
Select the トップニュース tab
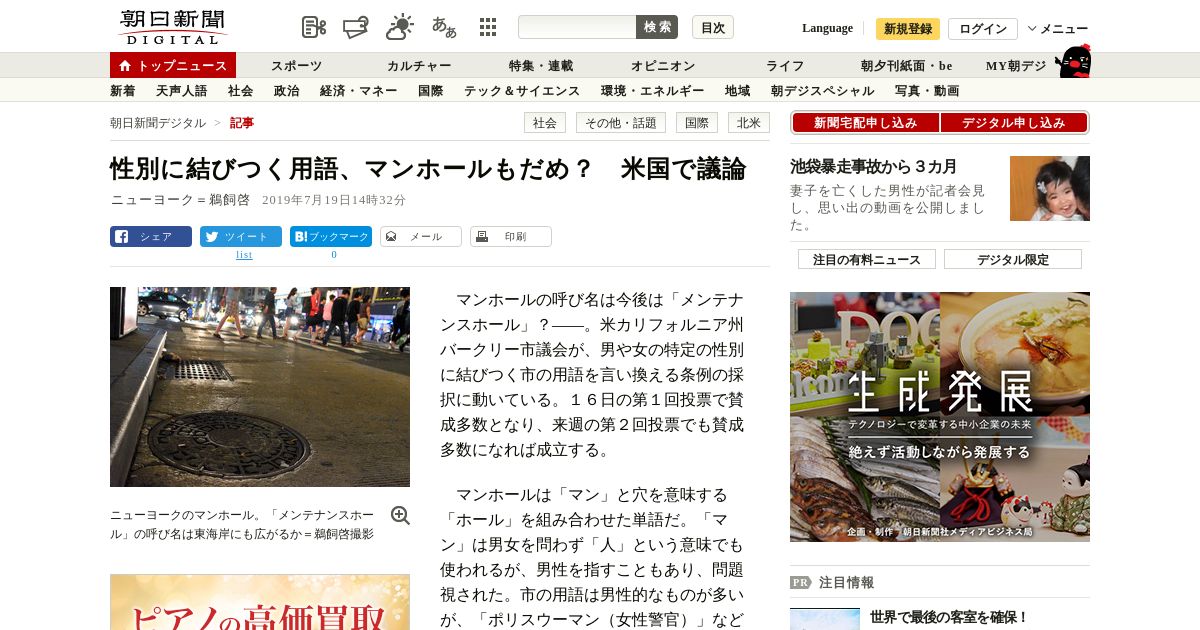[x=173, y=65]
